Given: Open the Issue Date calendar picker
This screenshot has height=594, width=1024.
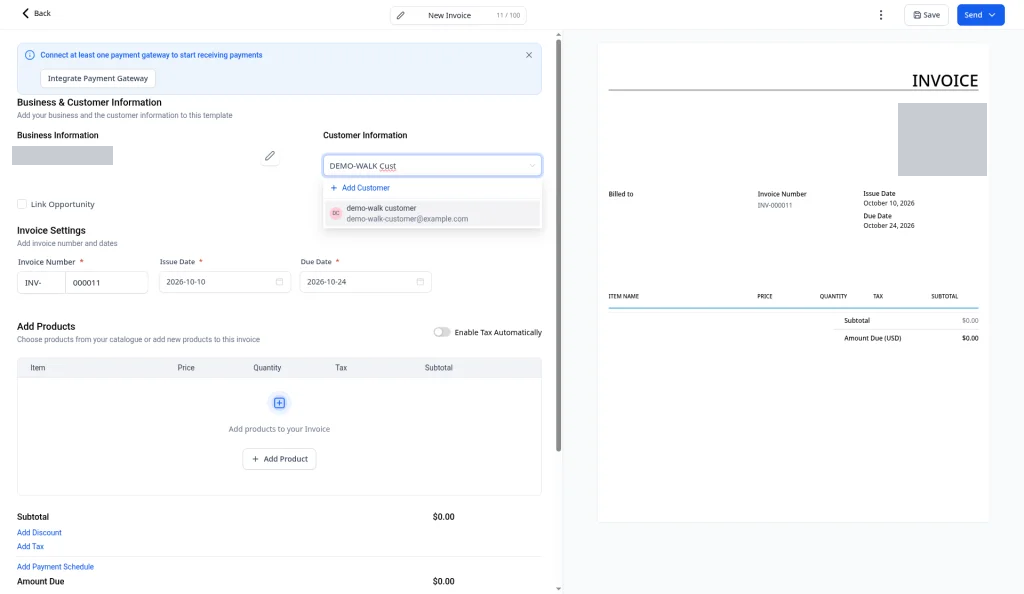Looking at the screenshot, I should pyautogui.click(x=280, y=282).
